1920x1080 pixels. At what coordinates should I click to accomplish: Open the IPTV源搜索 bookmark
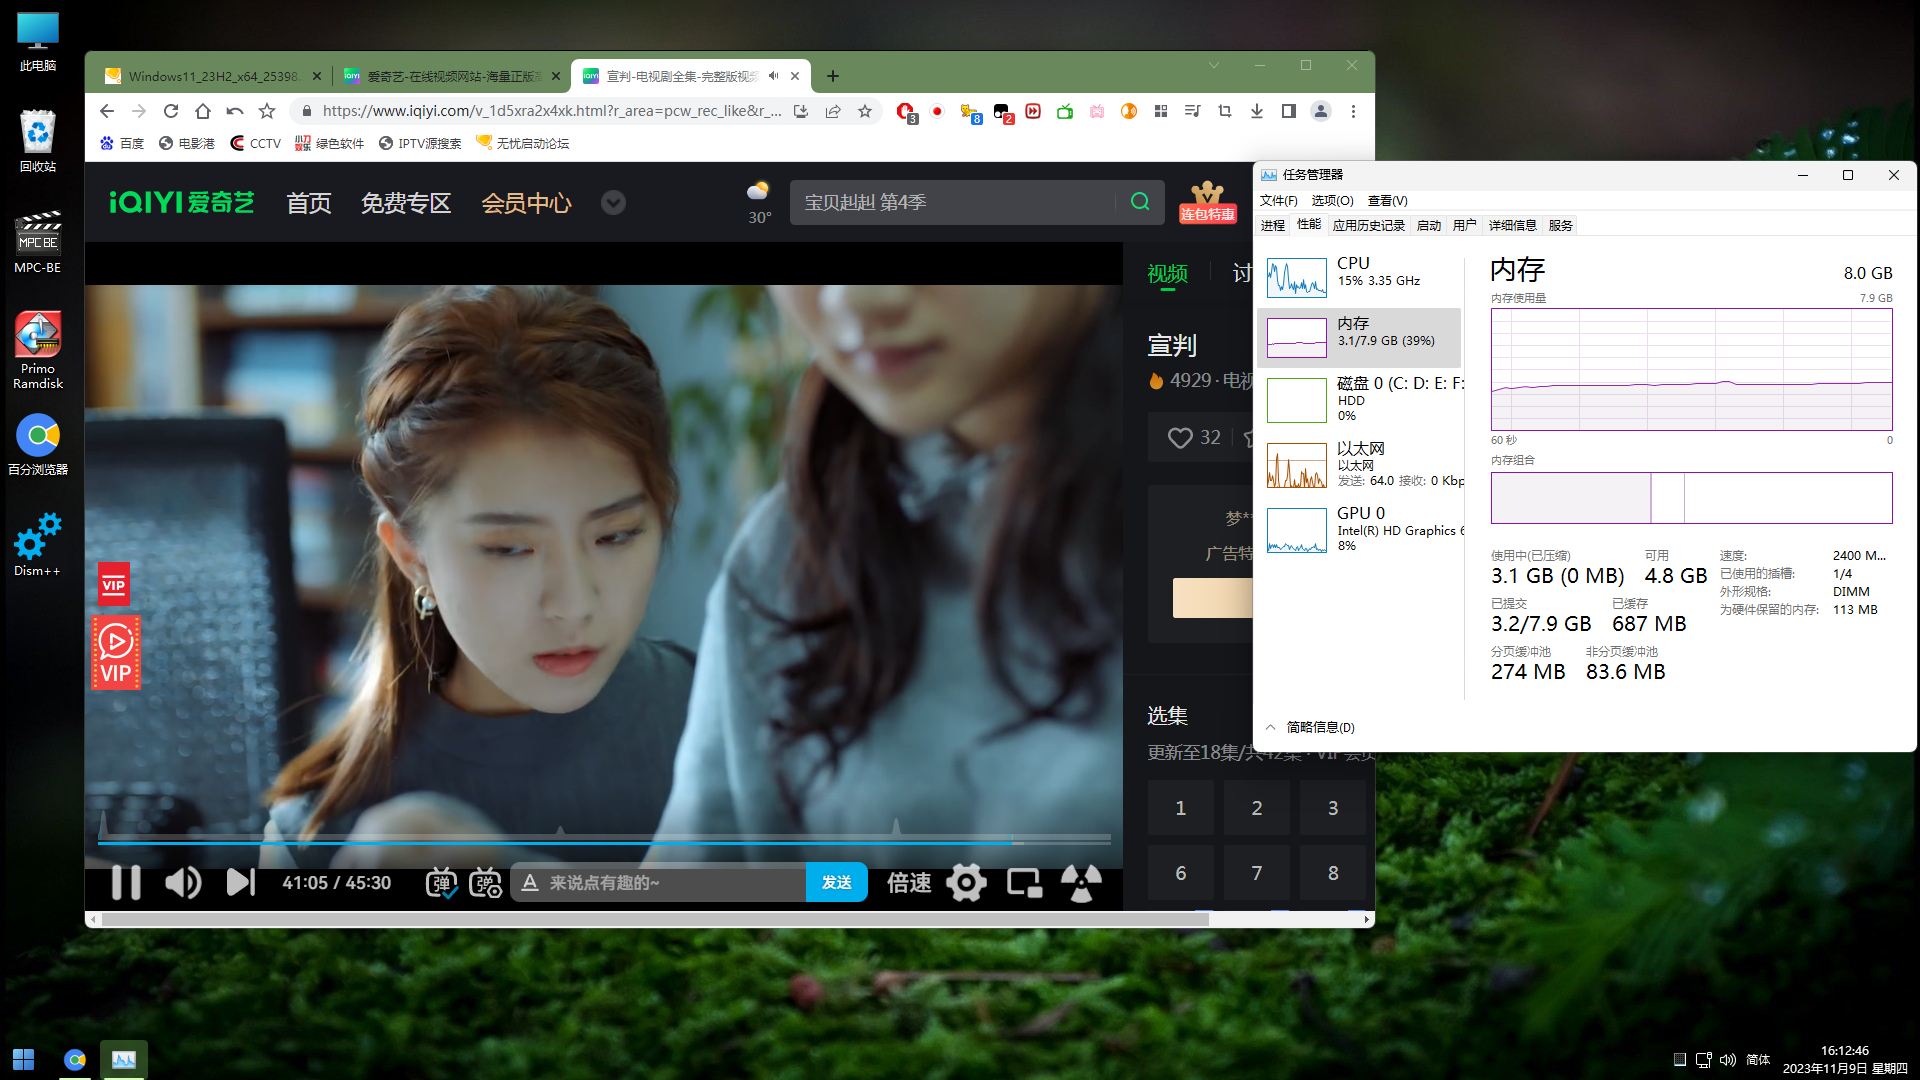pyautogui.click(x=420, y=143)
